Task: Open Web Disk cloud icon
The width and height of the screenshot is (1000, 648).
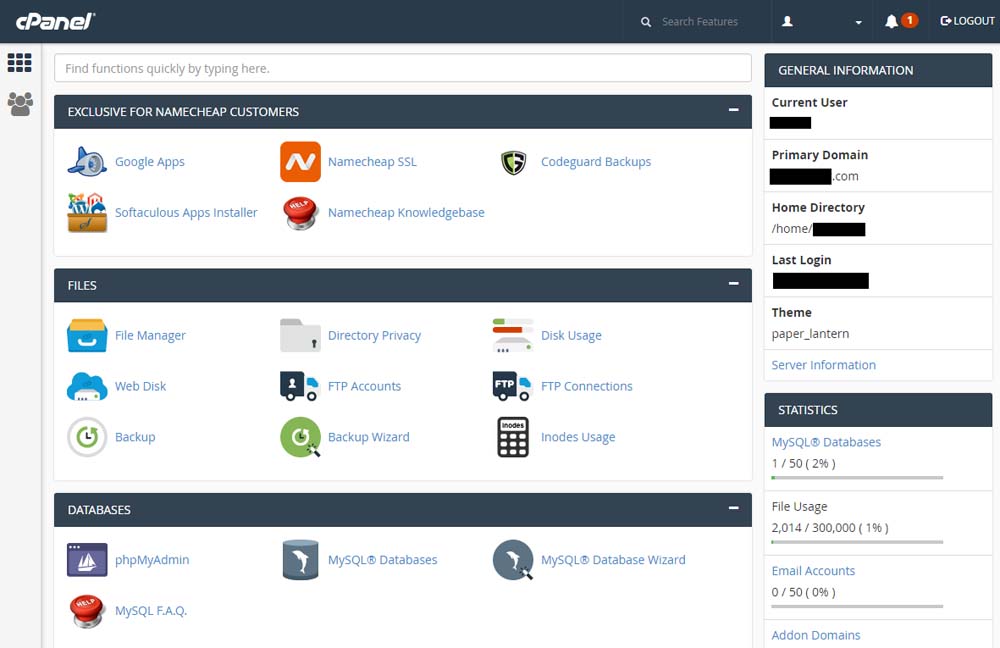Action: point(87,387)
